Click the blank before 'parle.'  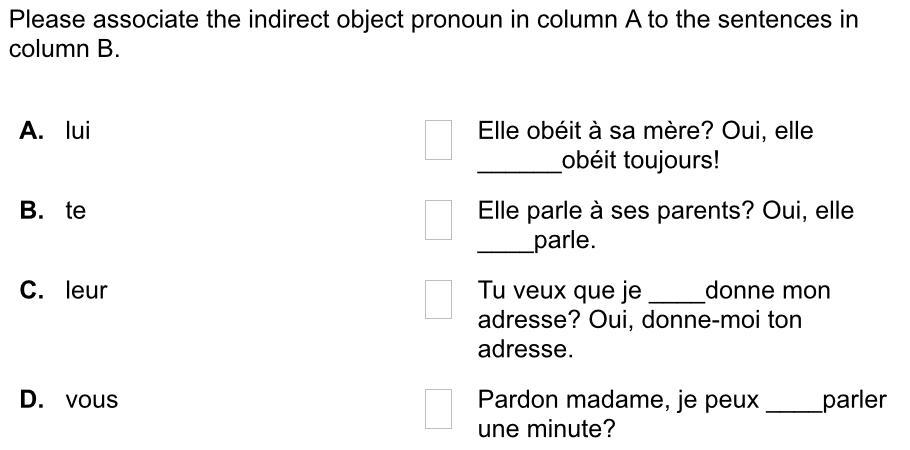pyautogui.click(x=505, y=250)
